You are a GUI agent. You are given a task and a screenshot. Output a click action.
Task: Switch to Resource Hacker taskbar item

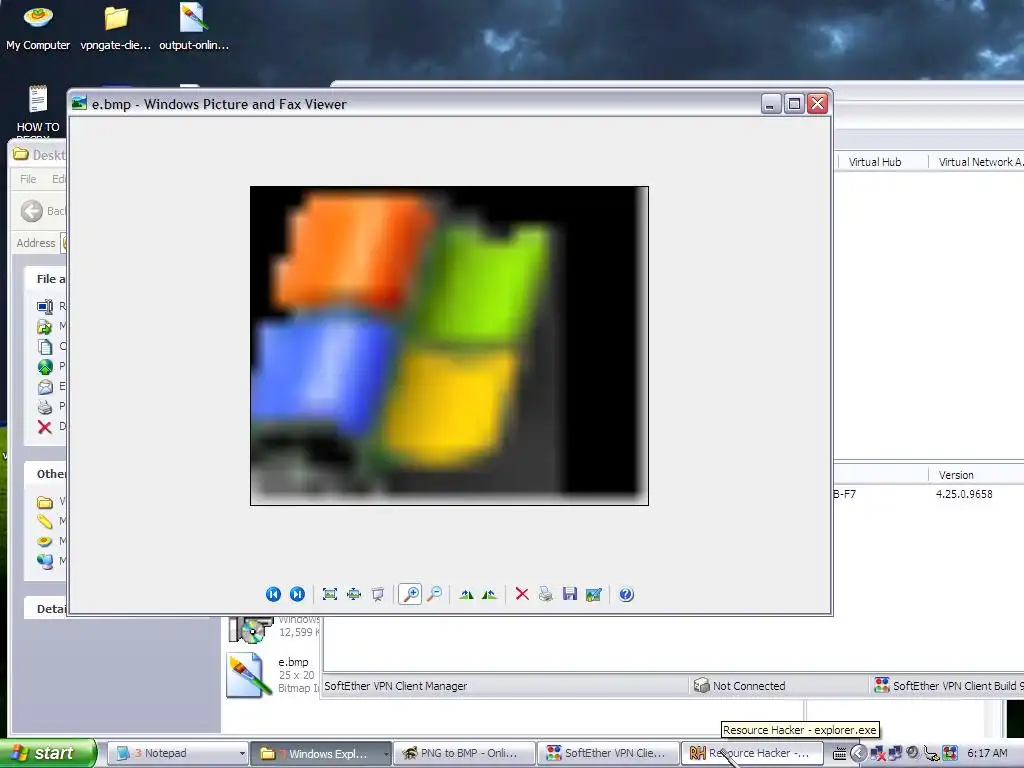pyautogui.click(x=751, y=753)
